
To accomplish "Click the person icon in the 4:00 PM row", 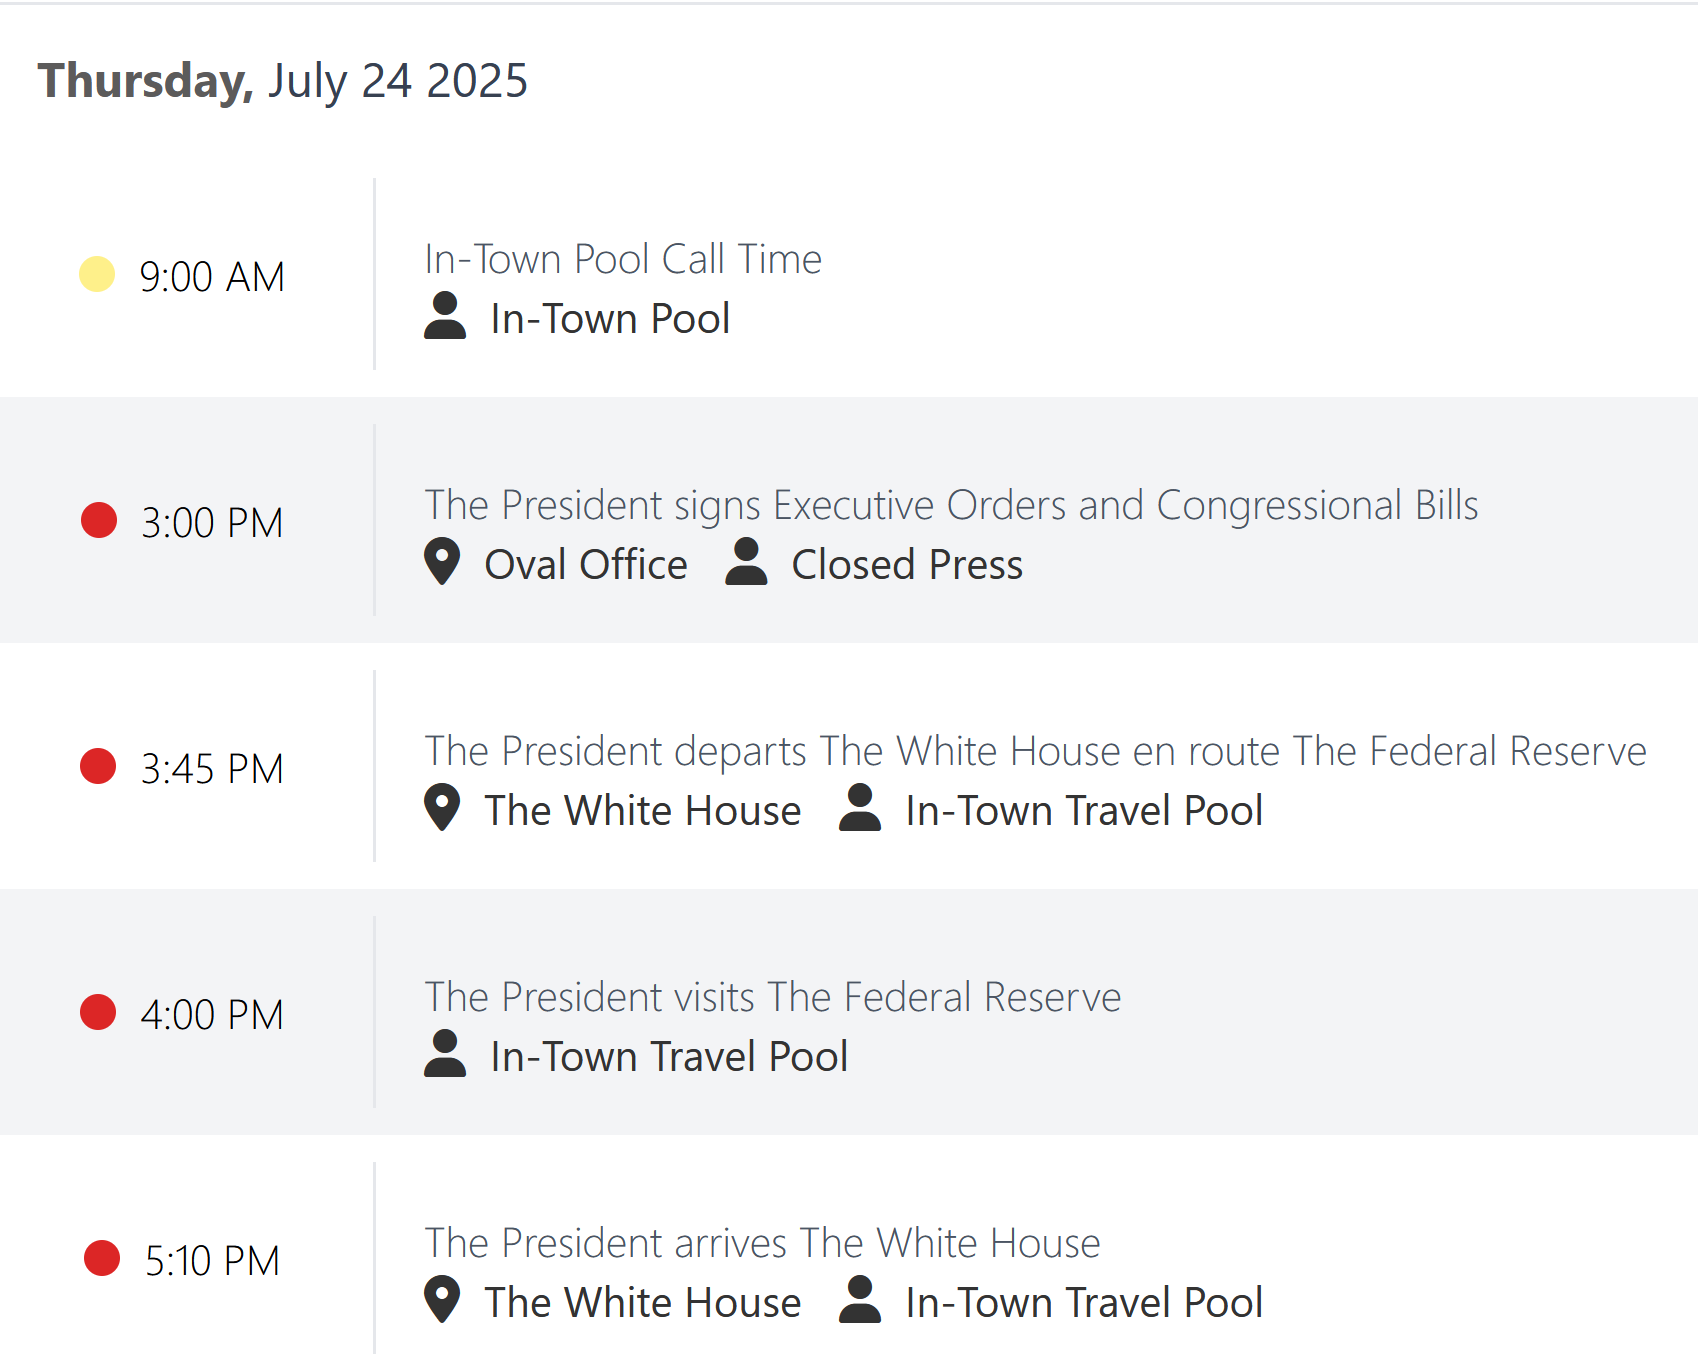I will [445, 1054].
